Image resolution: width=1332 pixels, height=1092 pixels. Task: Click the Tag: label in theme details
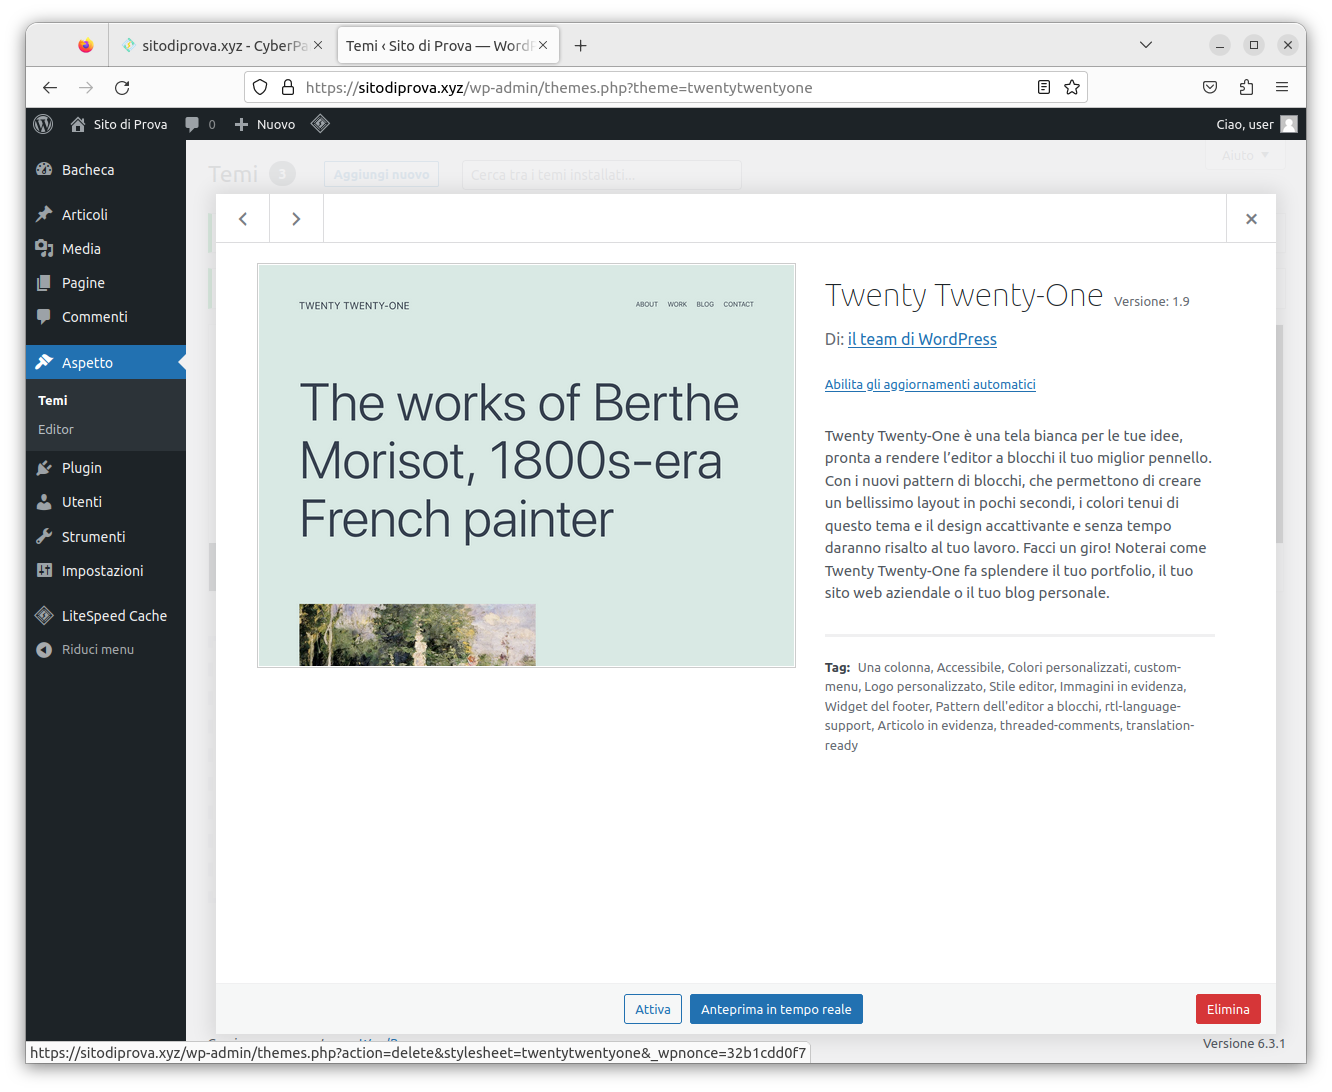click(838, 668)
